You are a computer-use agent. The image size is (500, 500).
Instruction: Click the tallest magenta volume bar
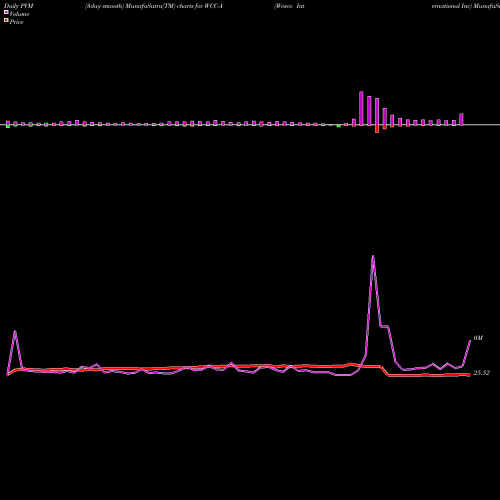(x=361, y=108)
